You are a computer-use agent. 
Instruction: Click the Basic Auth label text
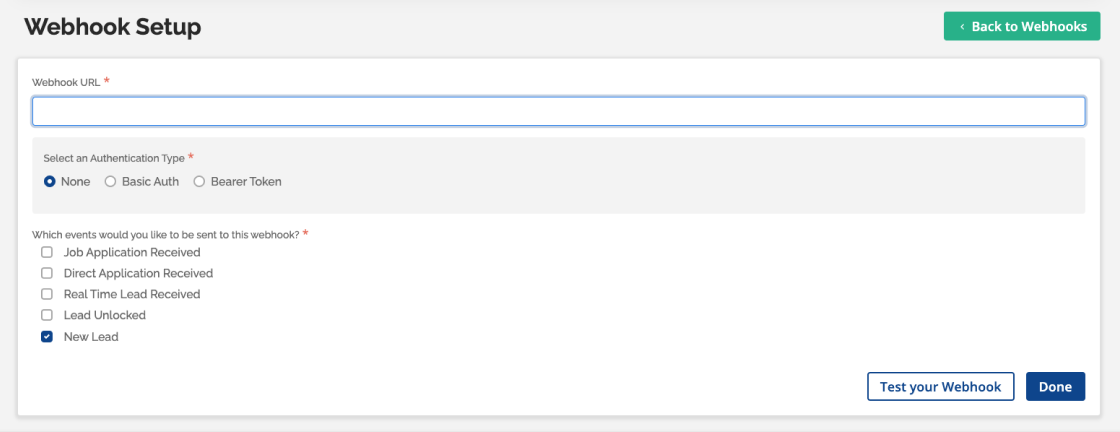coord(150,182)
